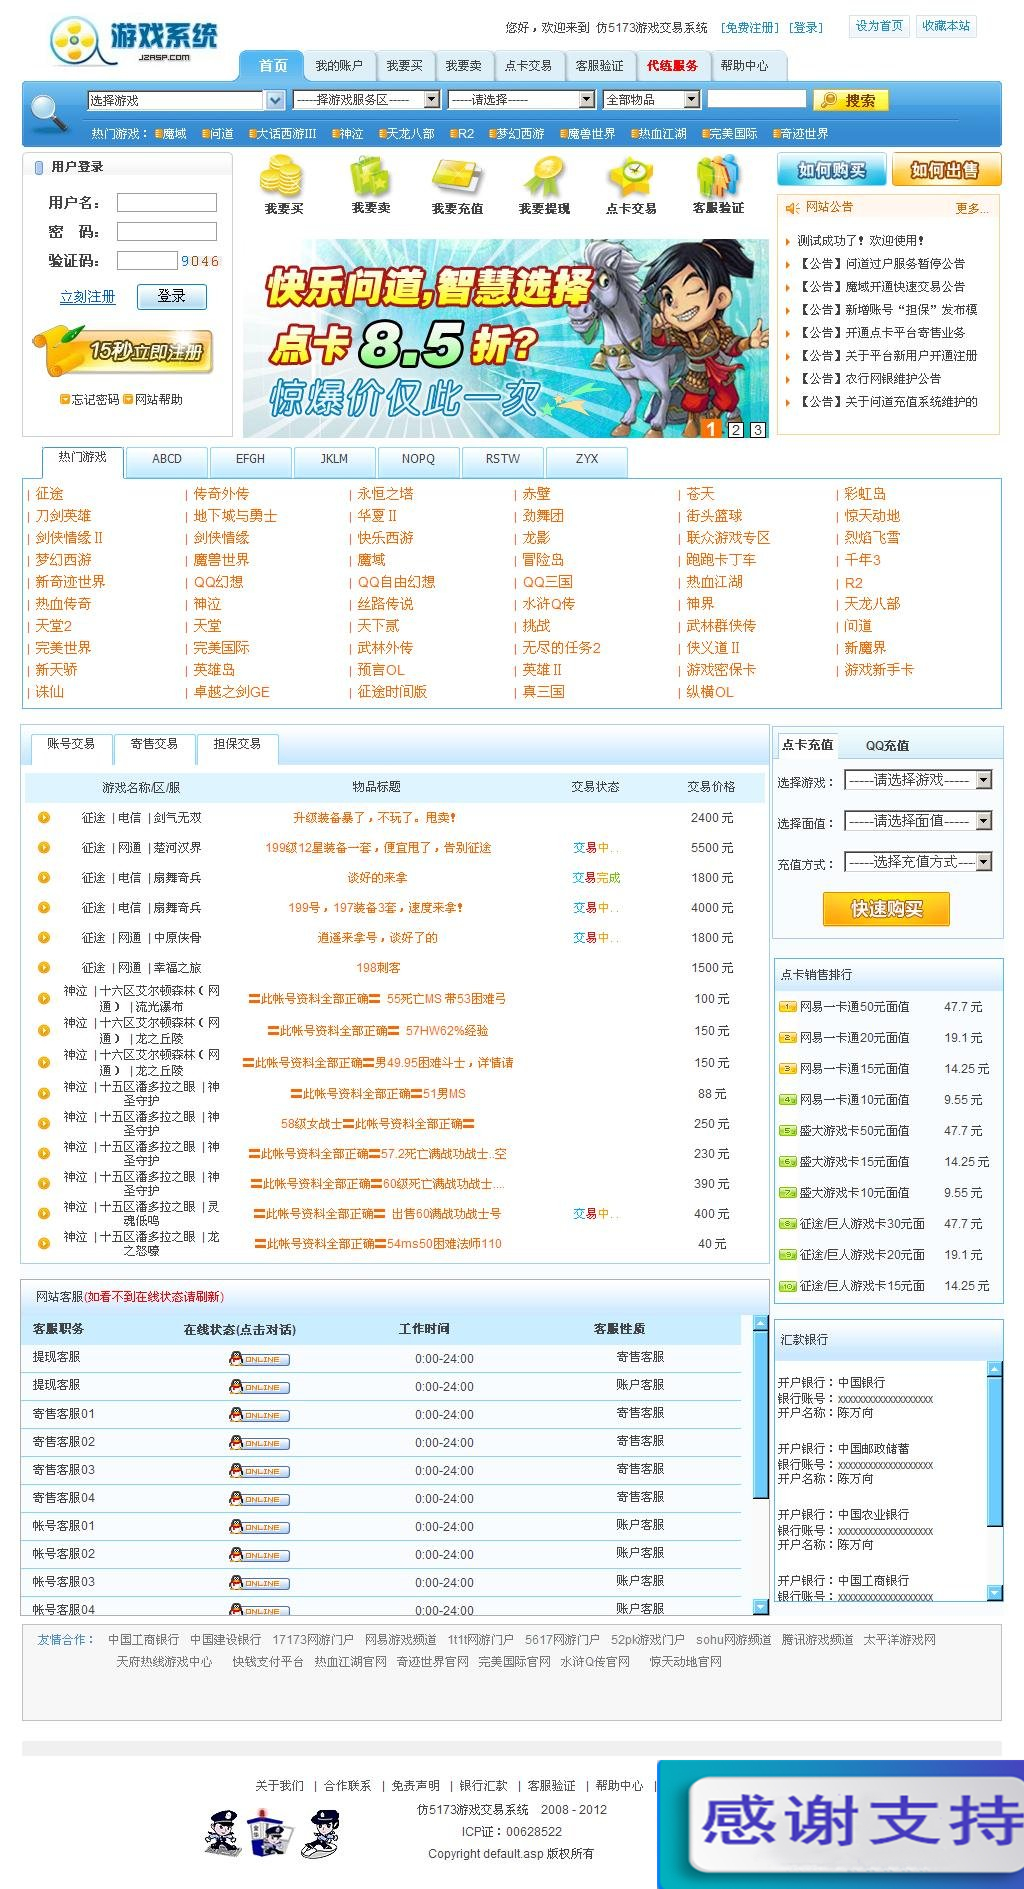Select the RSTW game list tab
The height and width of the screenshot is (1889, 1024).
[503, 460]
